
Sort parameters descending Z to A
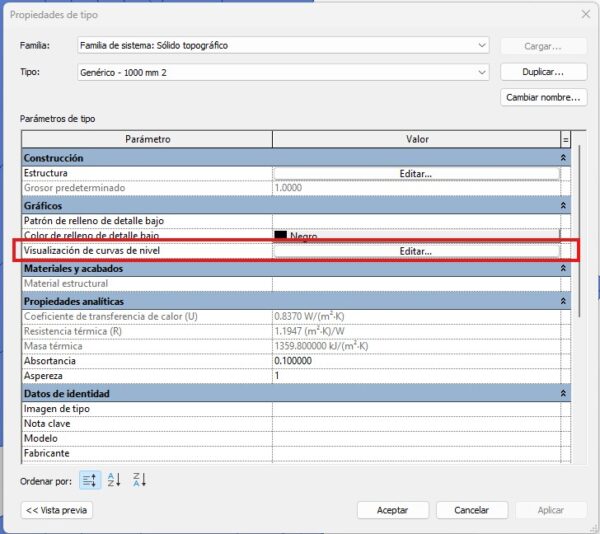pos(139,480)
